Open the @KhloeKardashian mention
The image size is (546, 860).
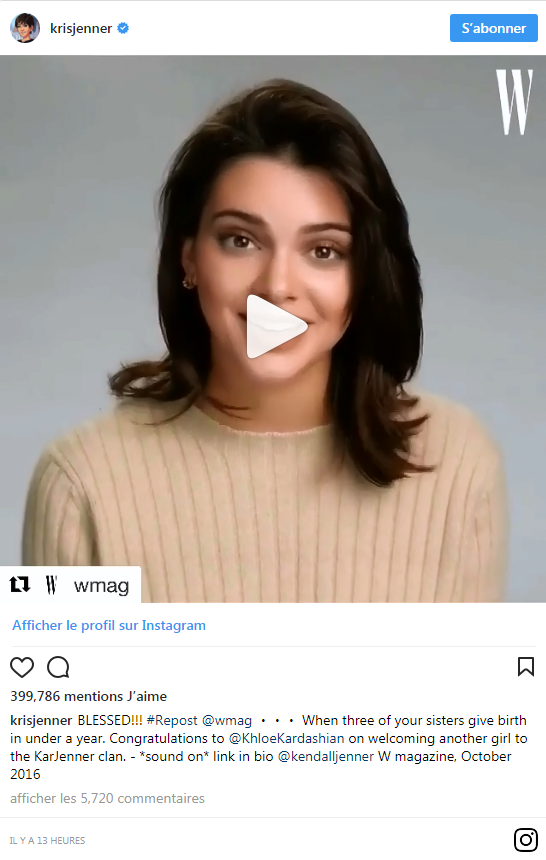point(286,738)
